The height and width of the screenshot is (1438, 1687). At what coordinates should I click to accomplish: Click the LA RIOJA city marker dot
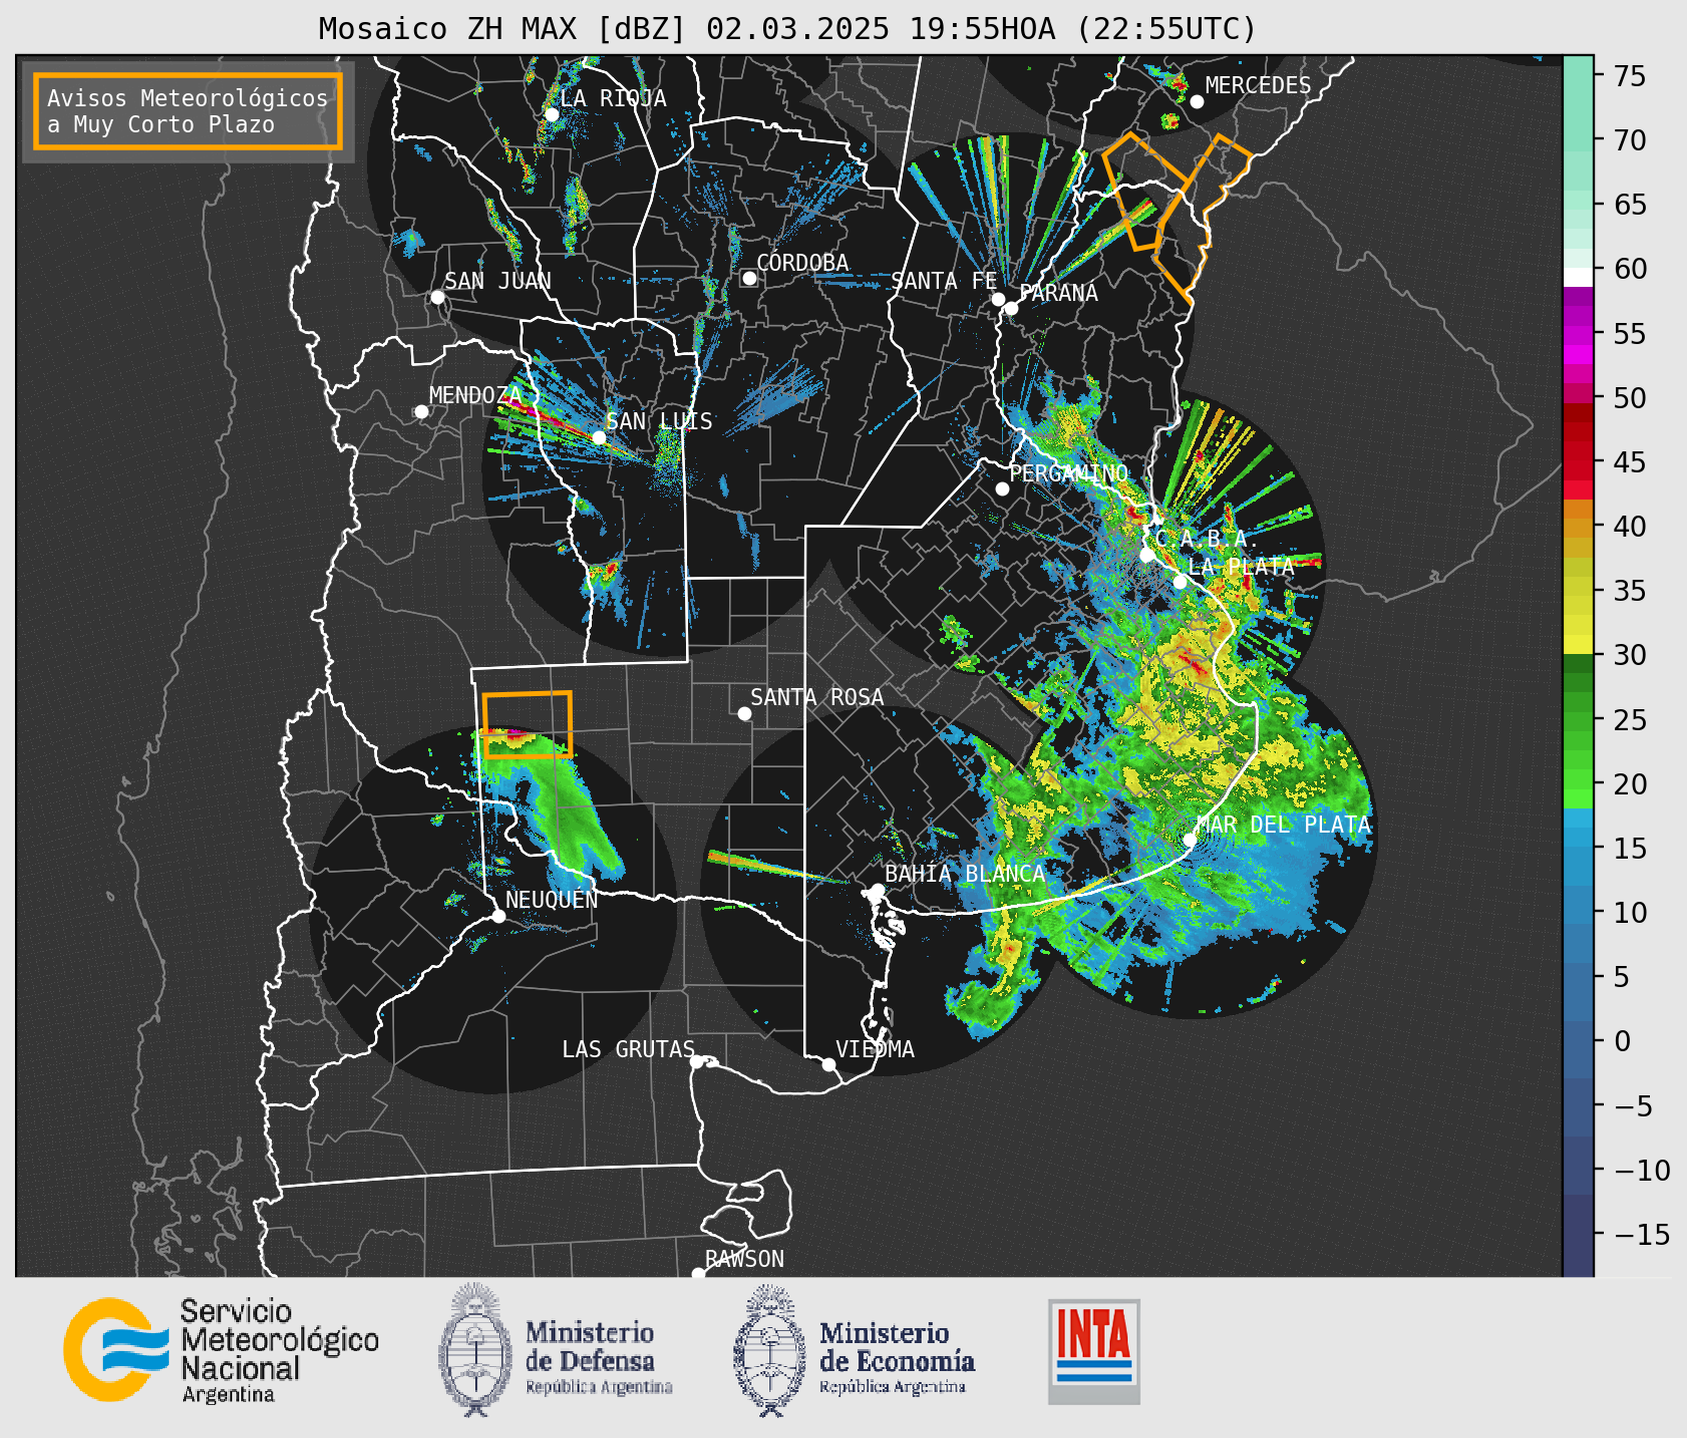(551, 115)
